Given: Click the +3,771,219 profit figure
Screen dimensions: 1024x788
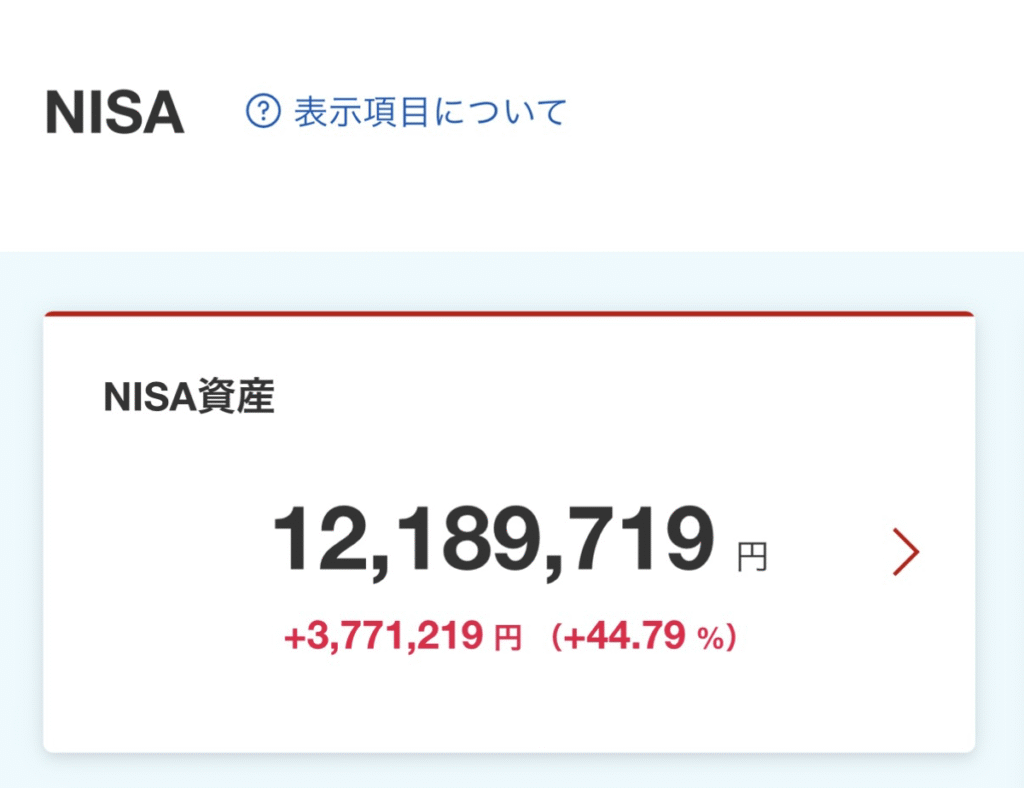Looking at the screenshot, I should point(383,637).
